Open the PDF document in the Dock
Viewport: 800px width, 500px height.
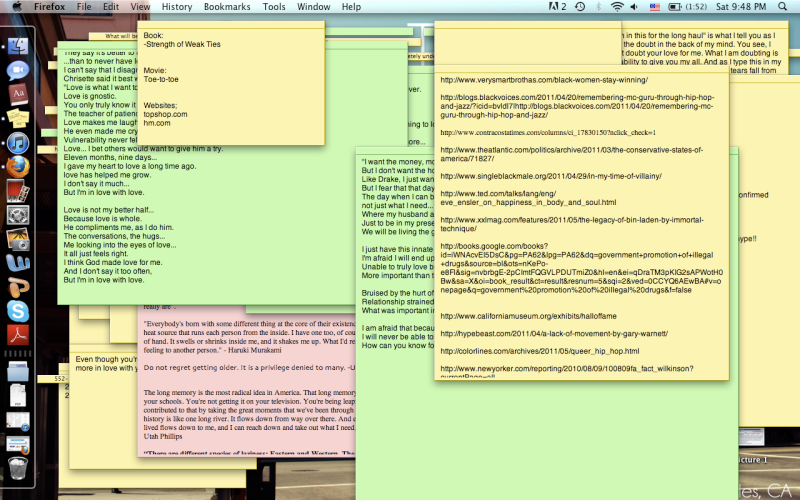tap(18, 395)
